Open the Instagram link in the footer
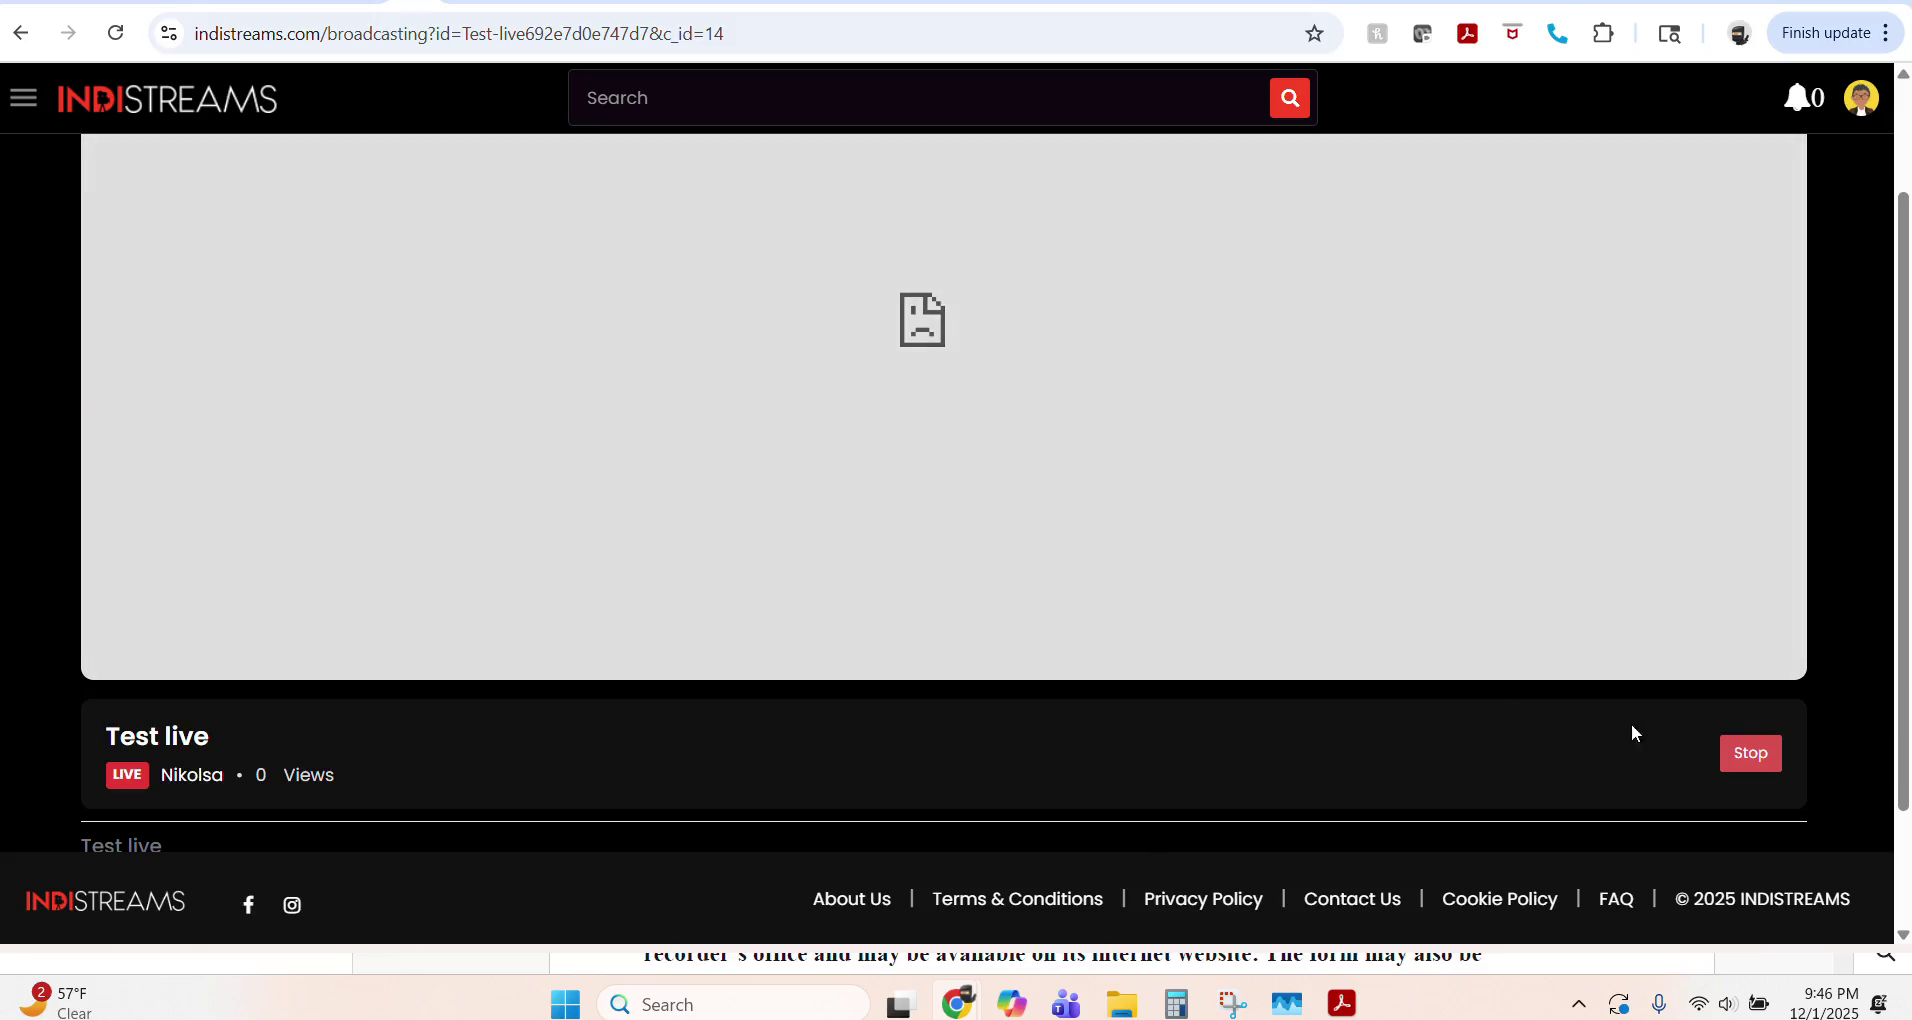The image size is (1912, 1020). coord(292,905)
